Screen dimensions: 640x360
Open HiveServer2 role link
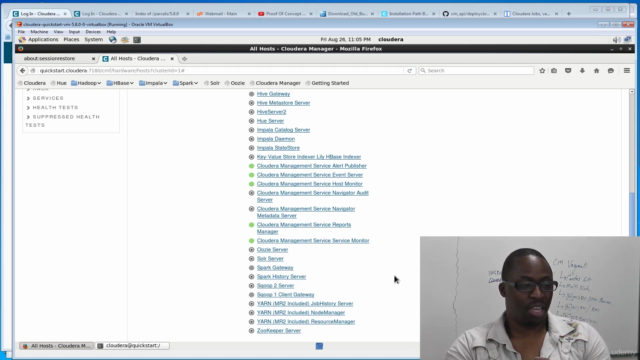(271, 112)
